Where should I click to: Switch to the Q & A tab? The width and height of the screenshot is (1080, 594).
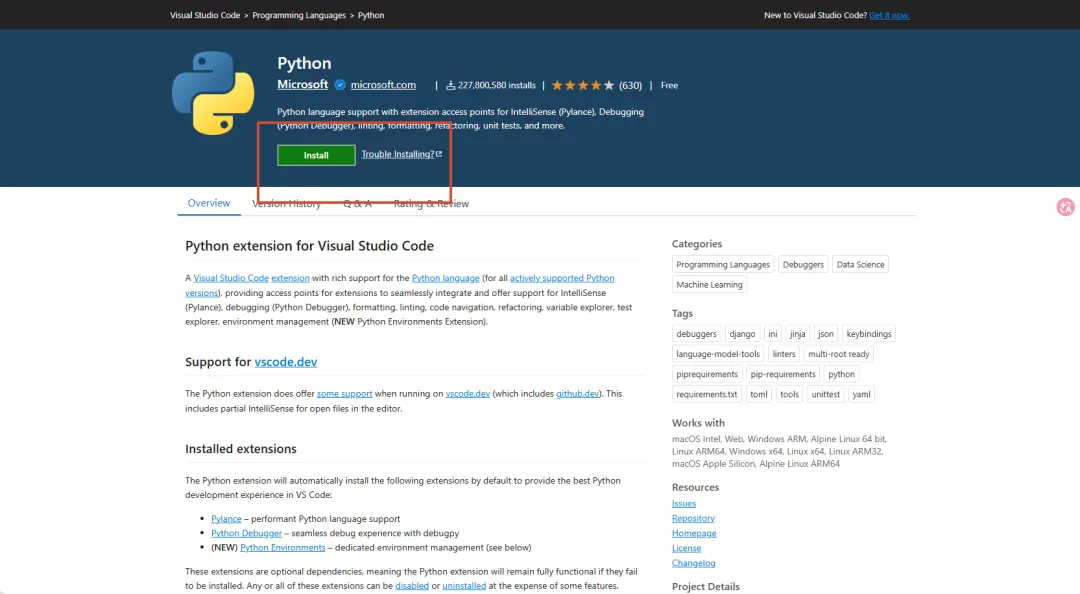[357, 204]
